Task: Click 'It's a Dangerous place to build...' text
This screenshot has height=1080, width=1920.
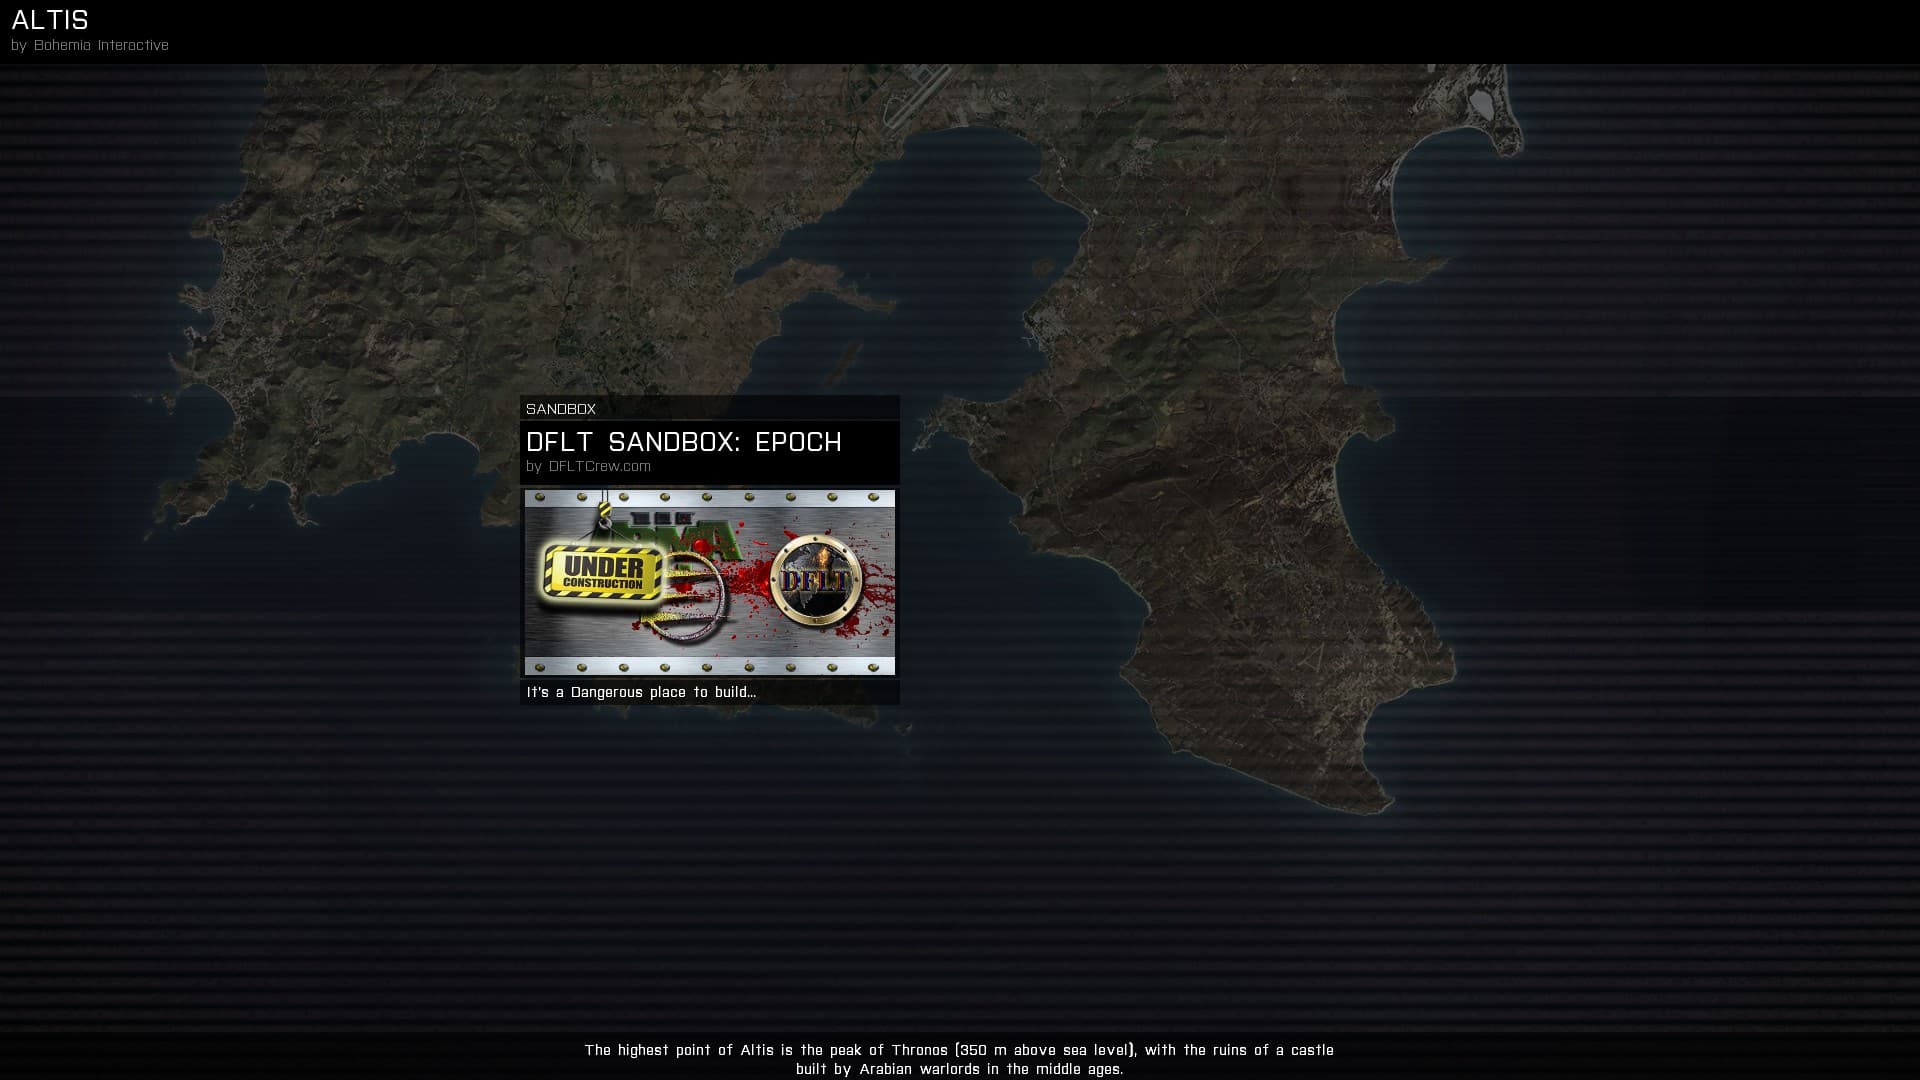Action: pyautogui.click(x=641, y=692)
